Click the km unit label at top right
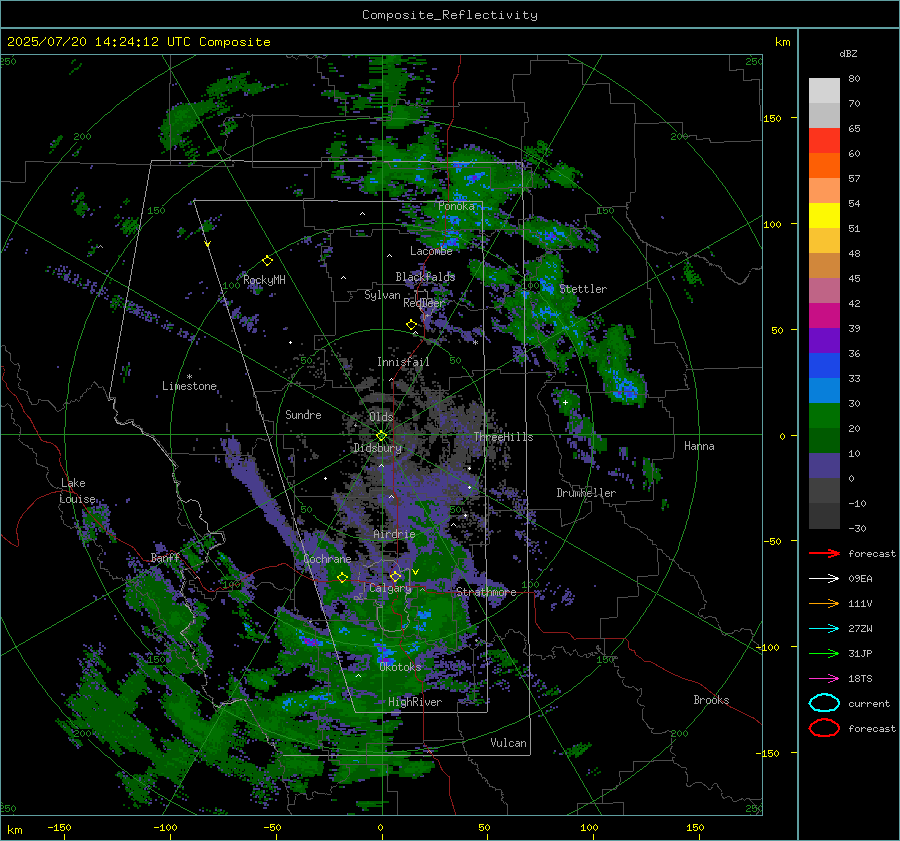 [782, 42]
